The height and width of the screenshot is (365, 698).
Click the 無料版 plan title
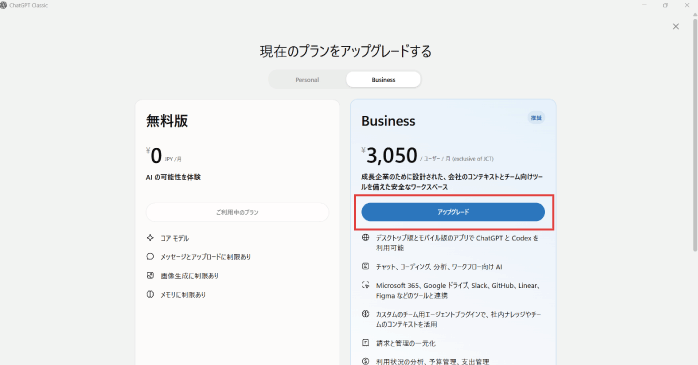pyautogui.click(x=167, y=121)
